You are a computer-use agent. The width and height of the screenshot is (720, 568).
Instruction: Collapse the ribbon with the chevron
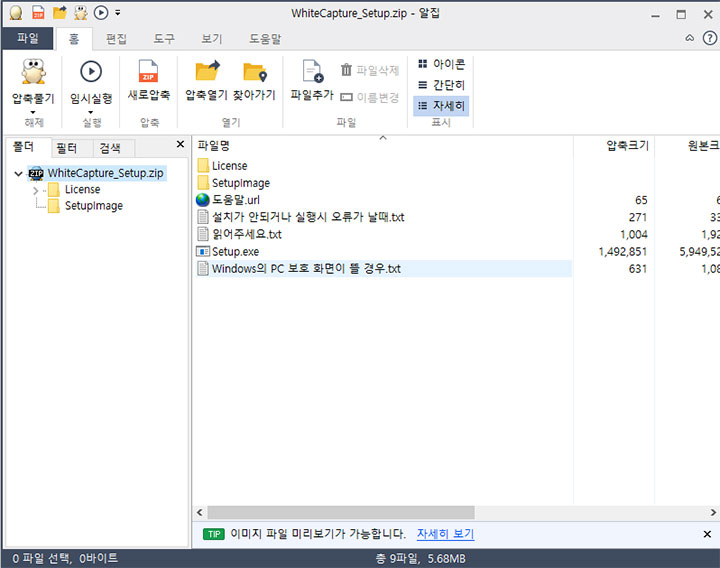pyautogui.click(x=690, y=38)
